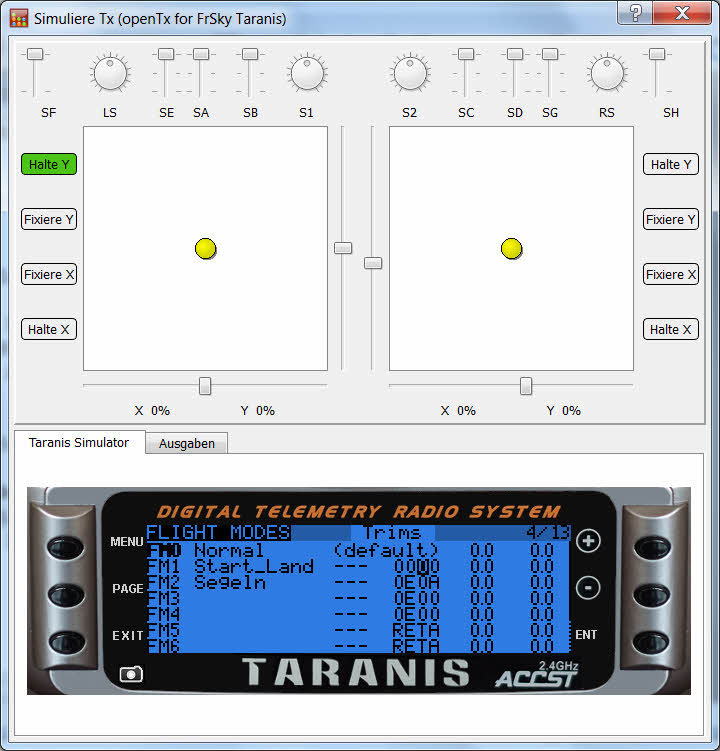720x751 pixels.
Task: Click the FLIGHT MODES title on the LCD
Action: [218, 533]
